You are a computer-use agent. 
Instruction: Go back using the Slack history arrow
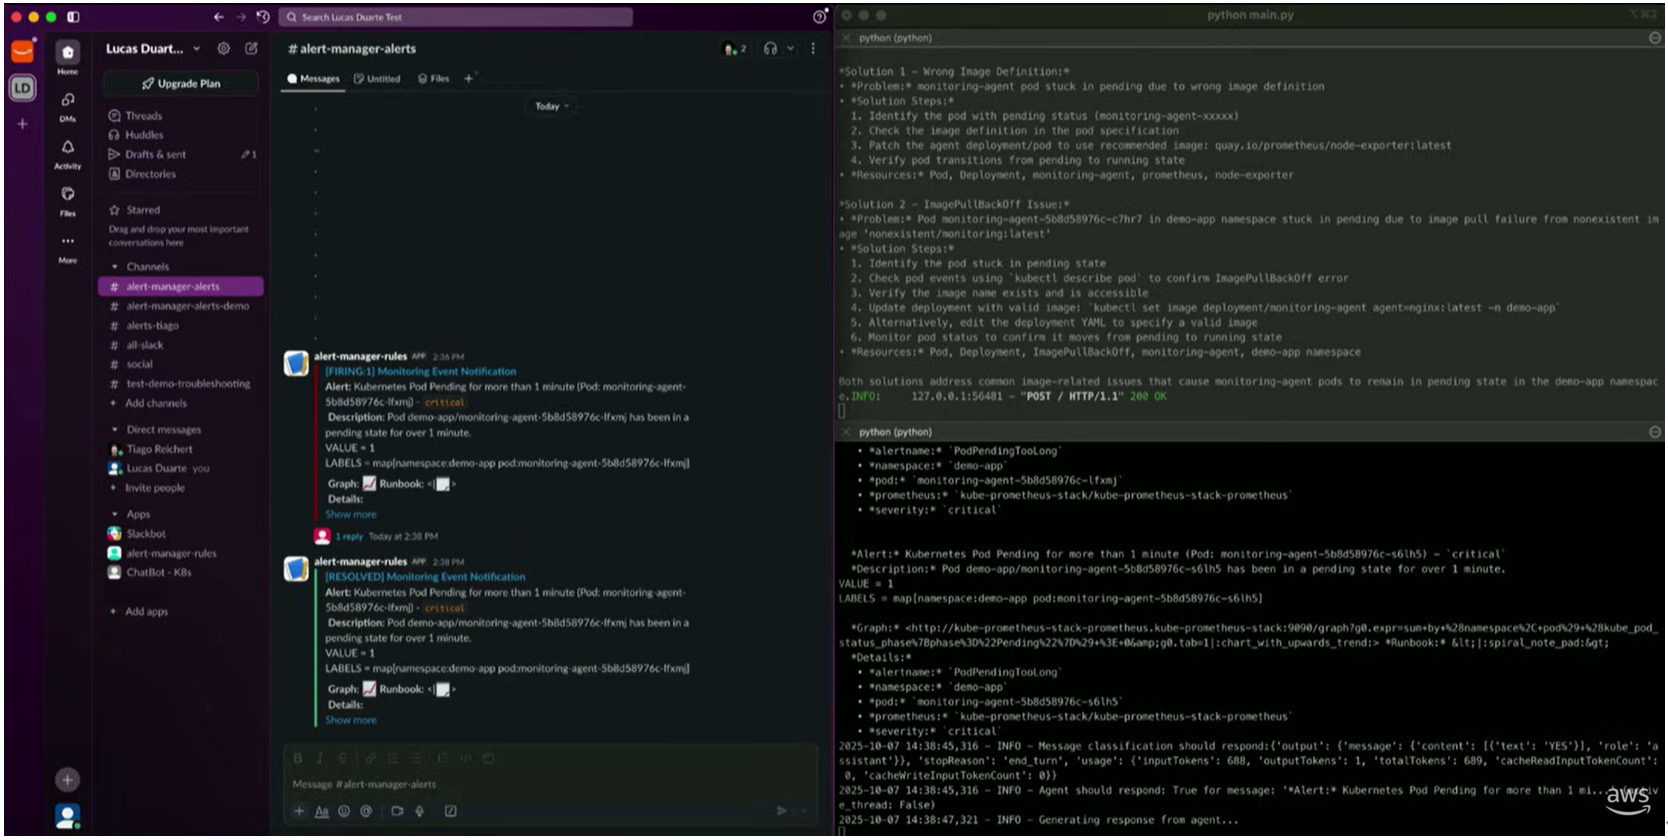(218, 17)
